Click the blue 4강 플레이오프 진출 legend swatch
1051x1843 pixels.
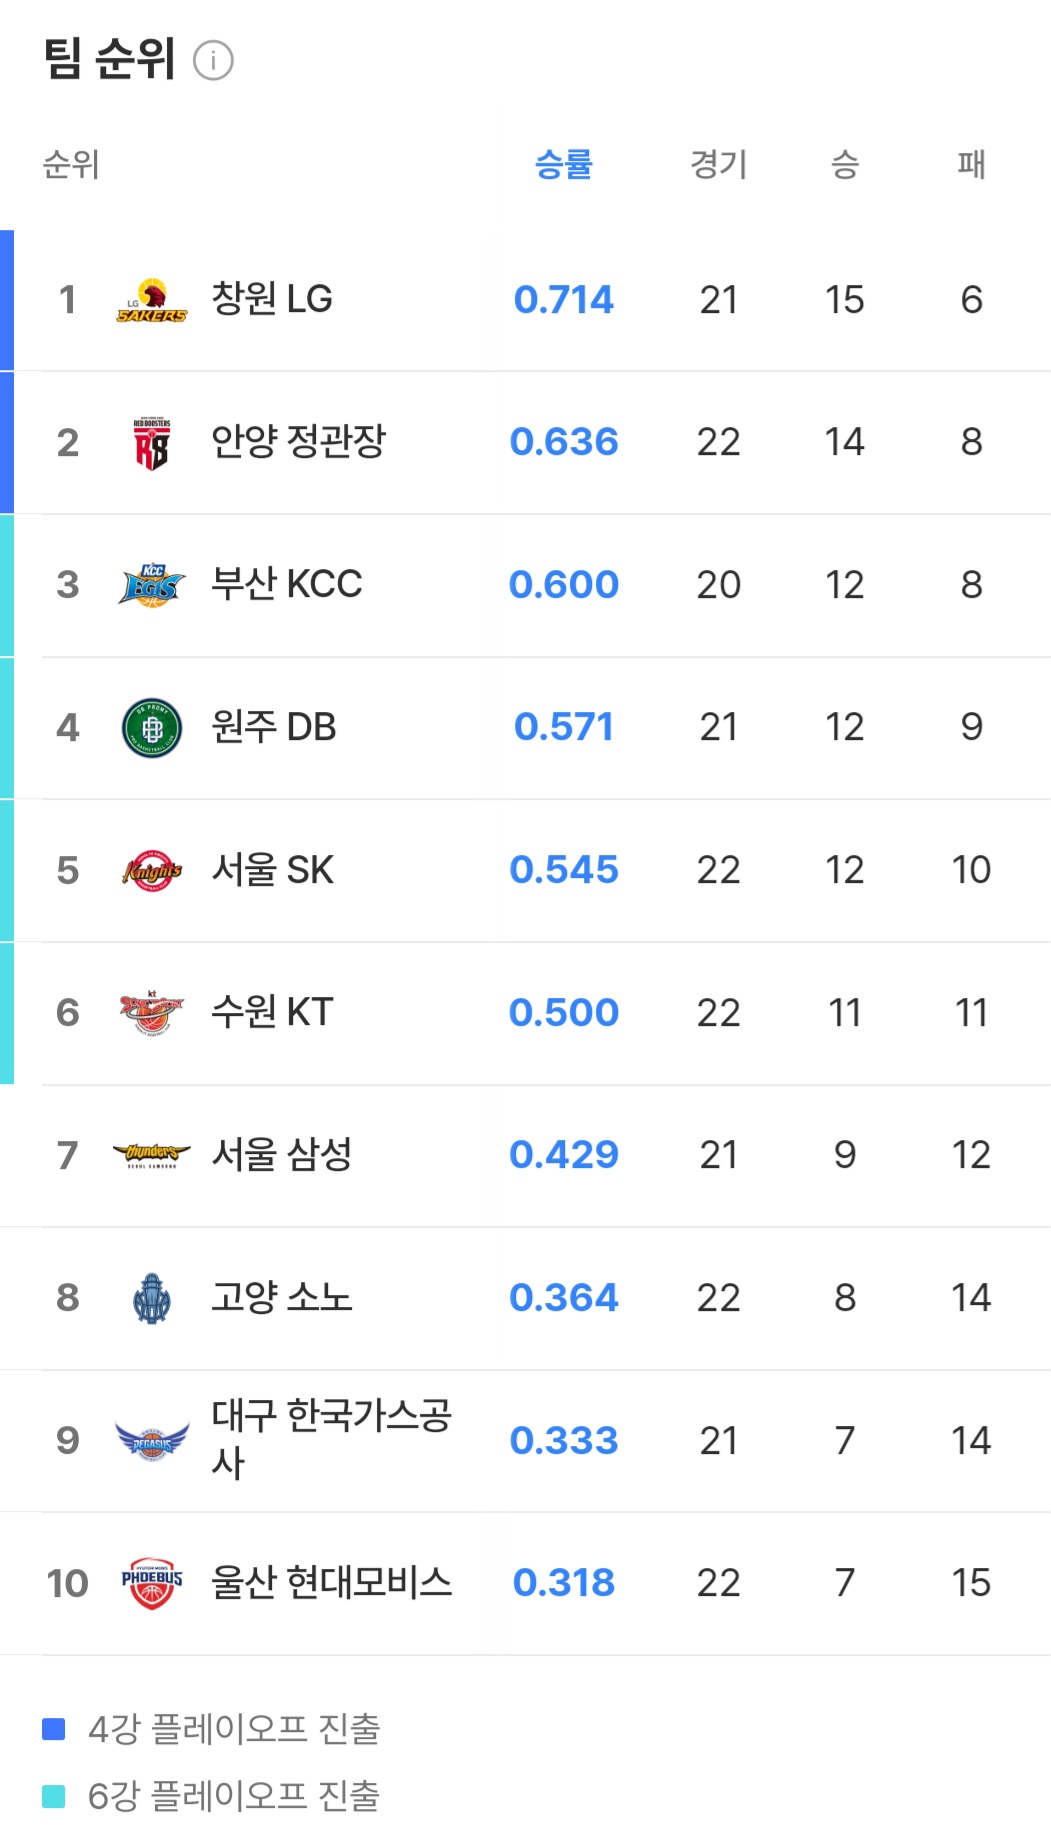(x=54, y=1729)
